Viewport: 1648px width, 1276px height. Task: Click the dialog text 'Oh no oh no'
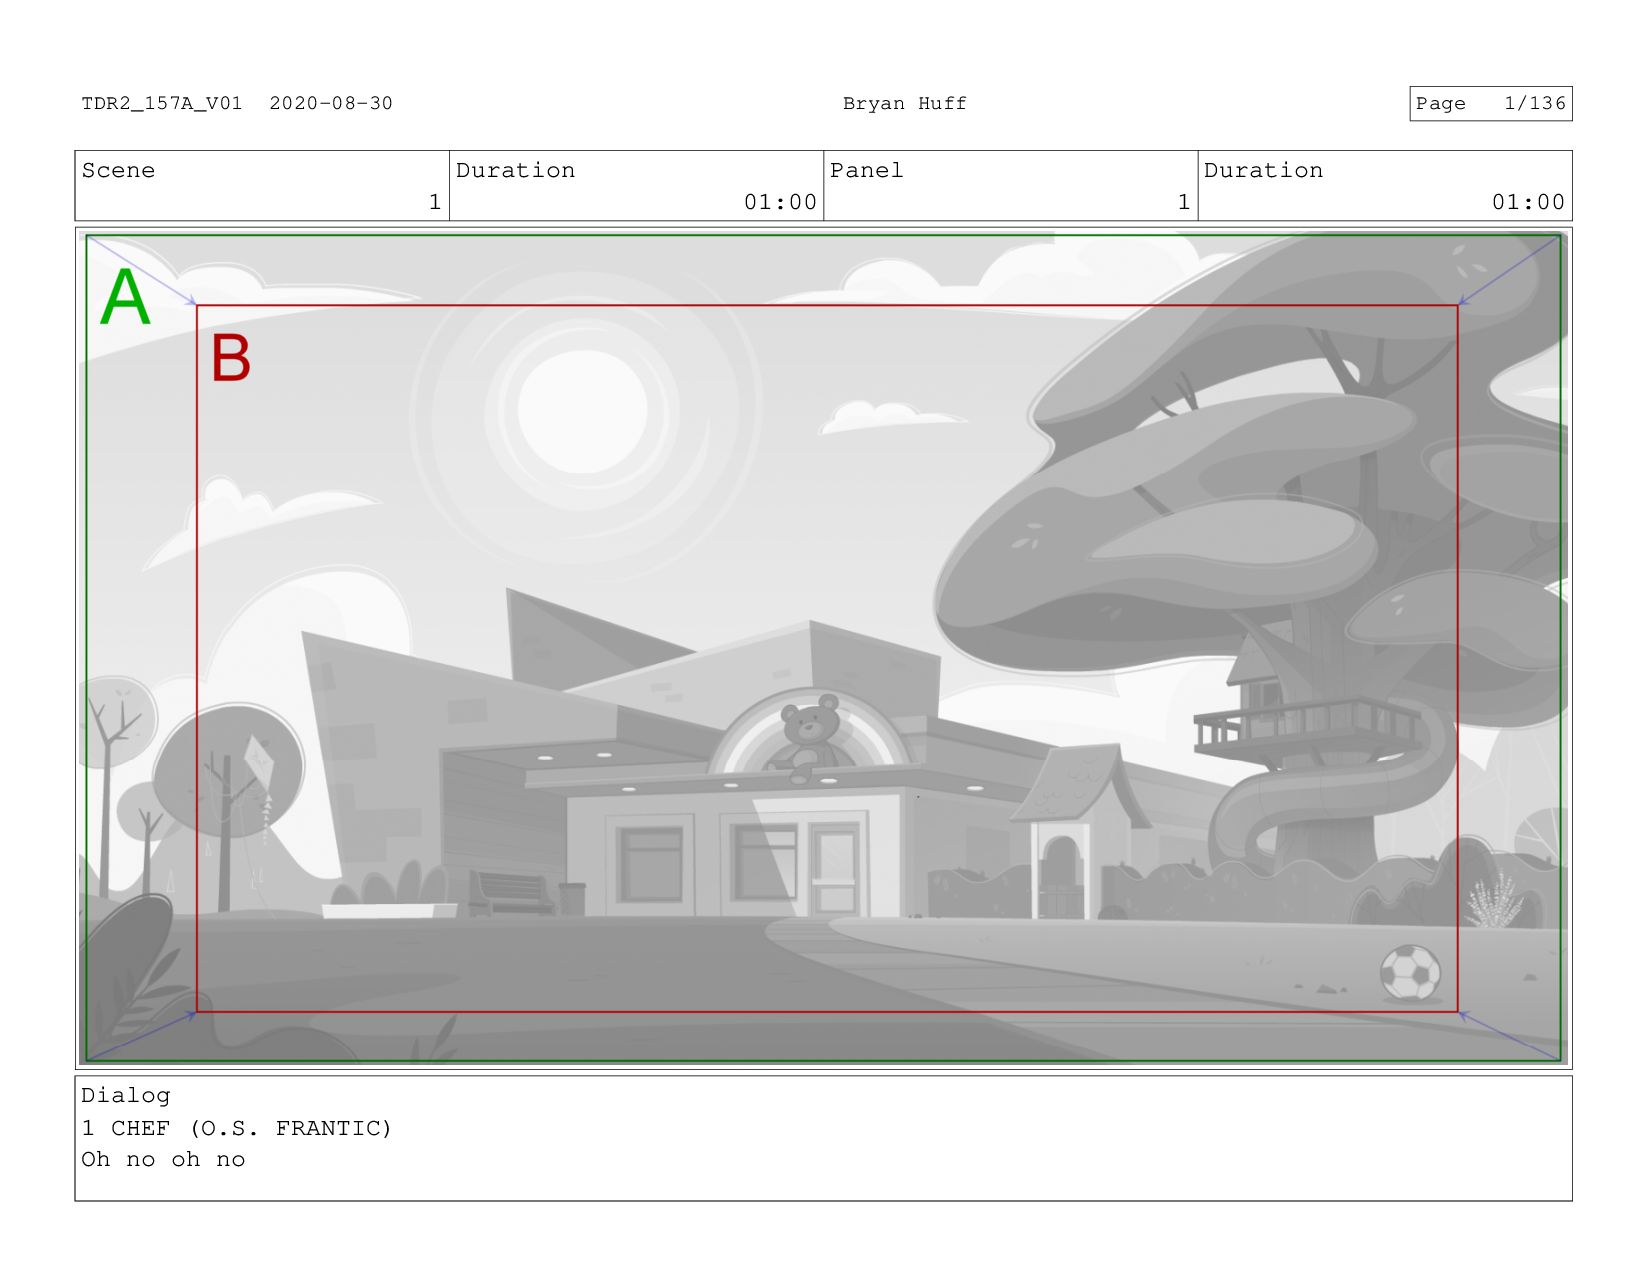point(163,1160)
